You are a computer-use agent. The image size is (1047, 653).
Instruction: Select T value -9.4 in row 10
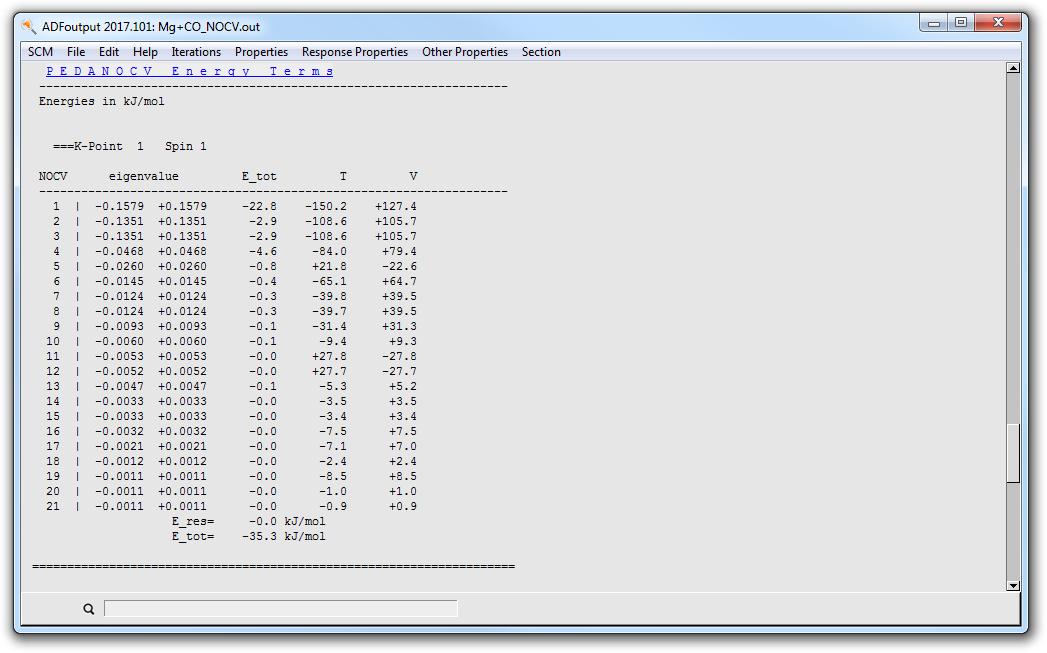333,341
